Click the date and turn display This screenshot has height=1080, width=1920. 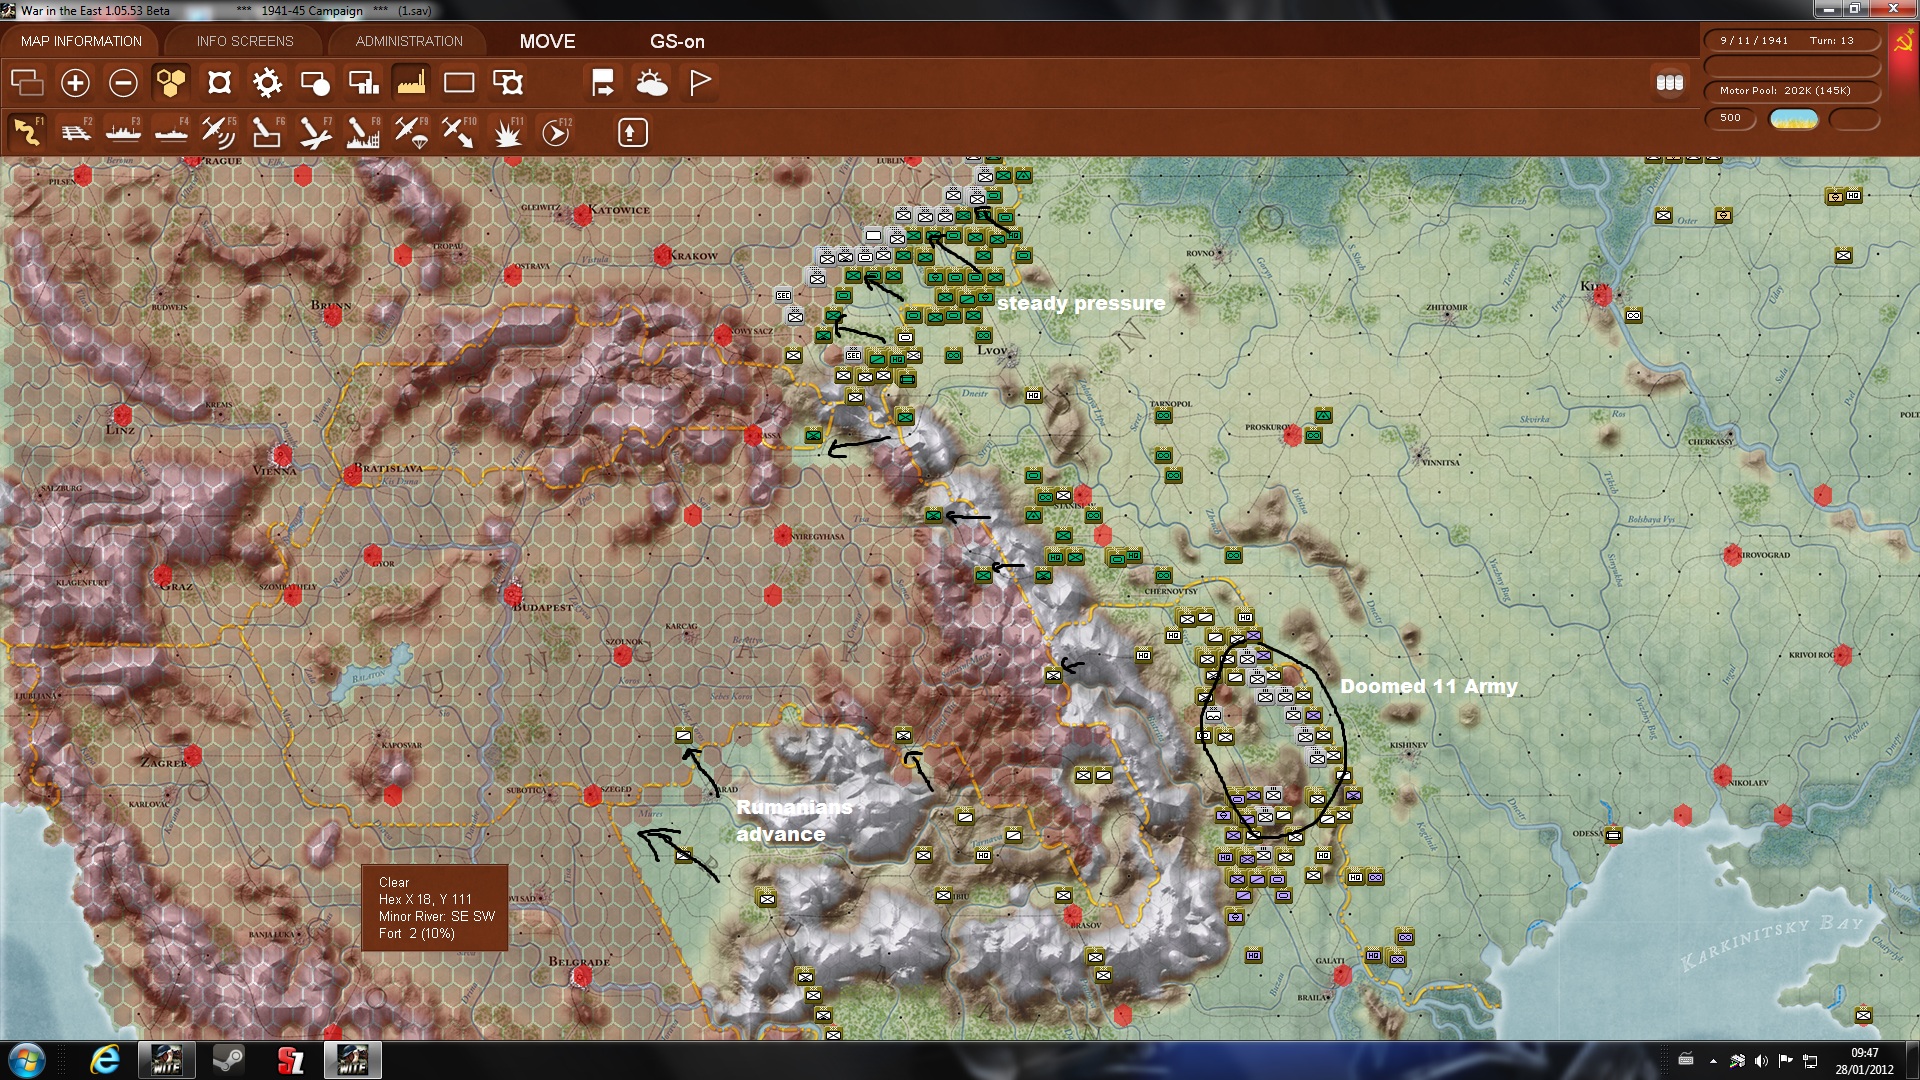(x=1791, y=41)
